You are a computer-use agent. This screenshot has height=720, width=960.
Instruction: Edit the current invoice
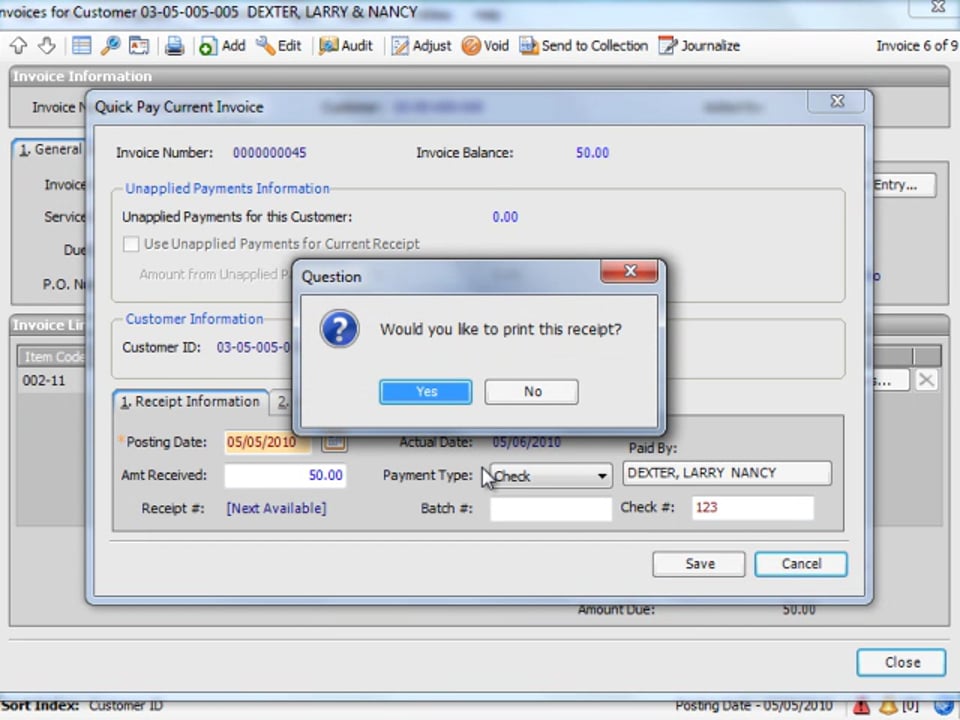(279, 45)
